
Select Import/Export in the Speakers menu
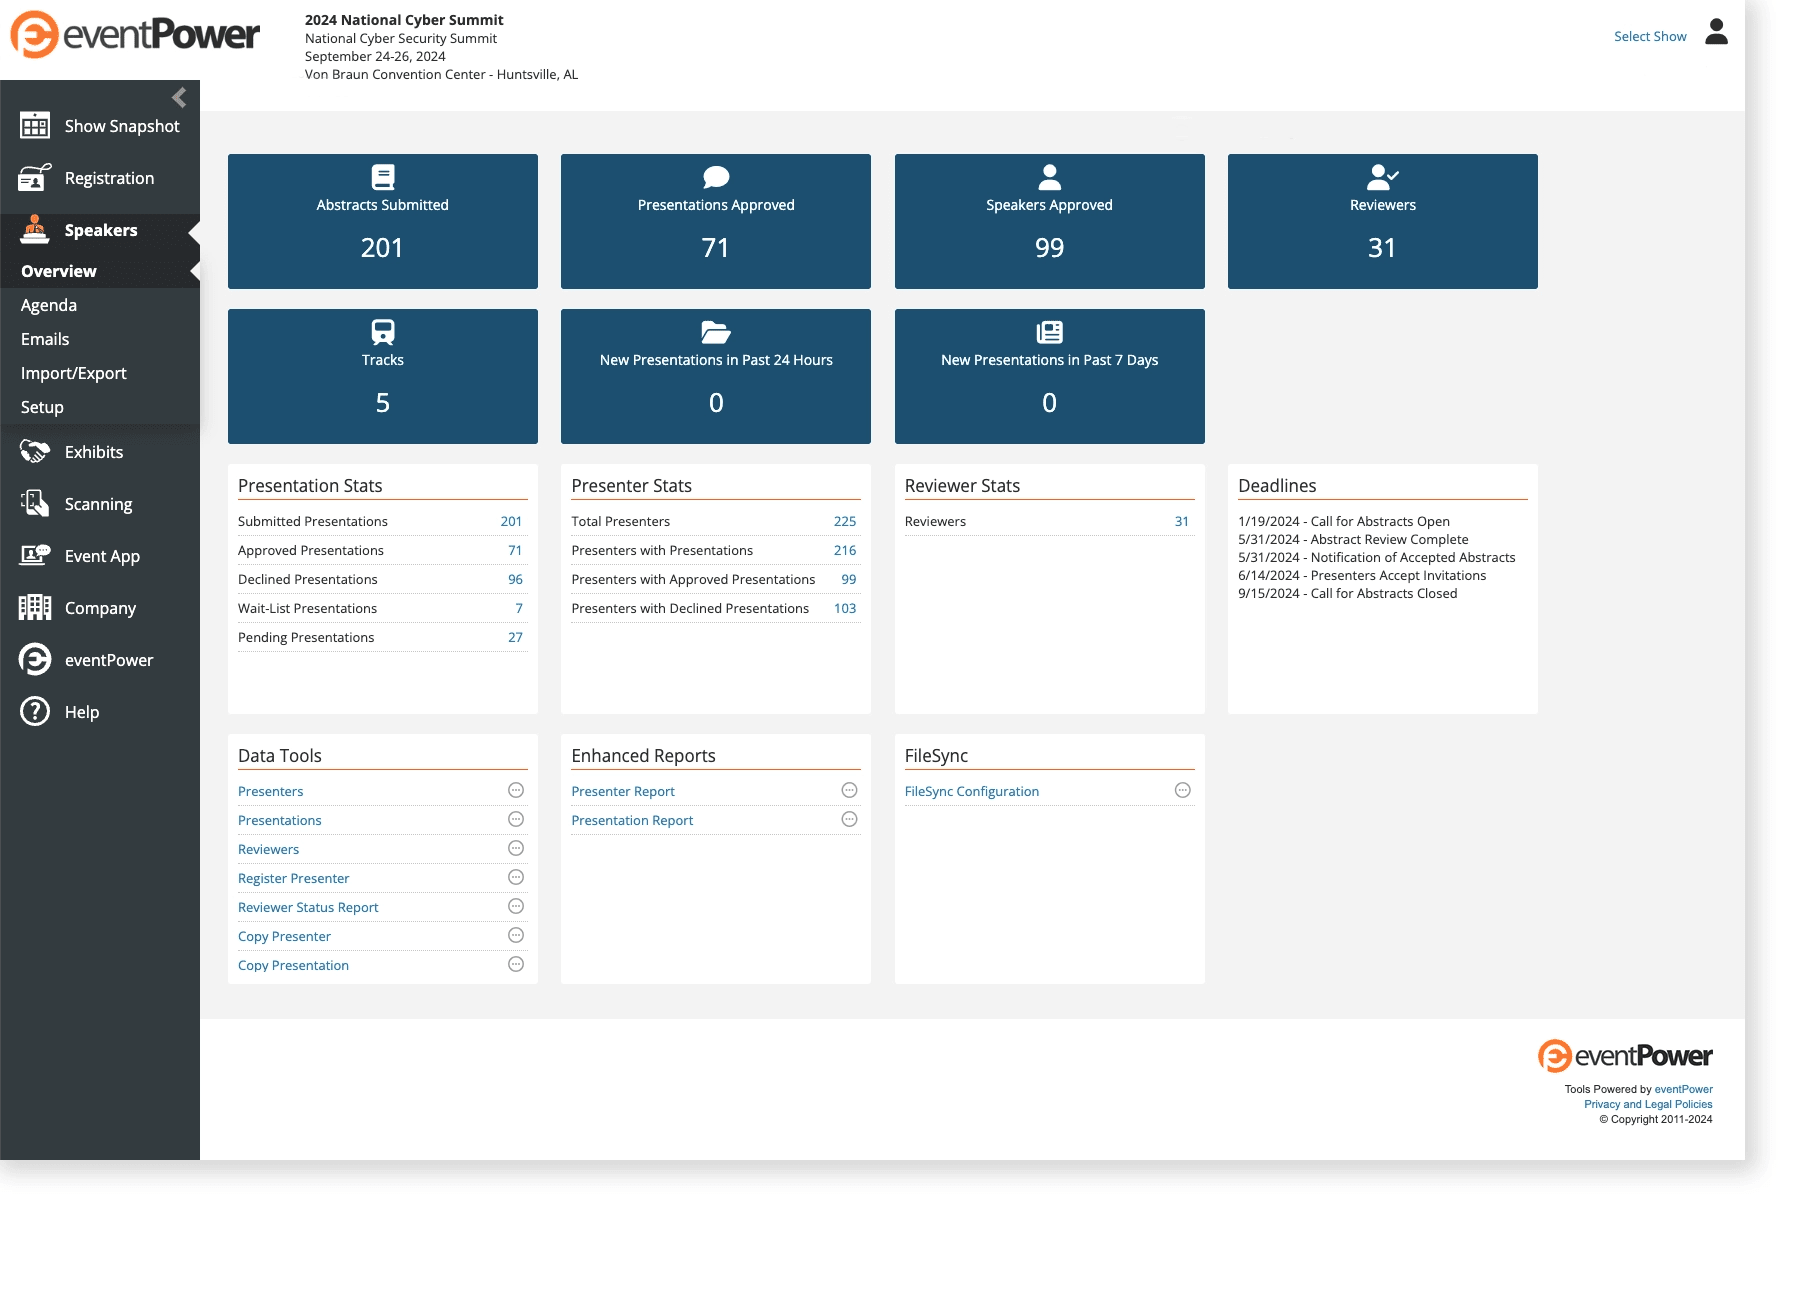tap(74, 373)
